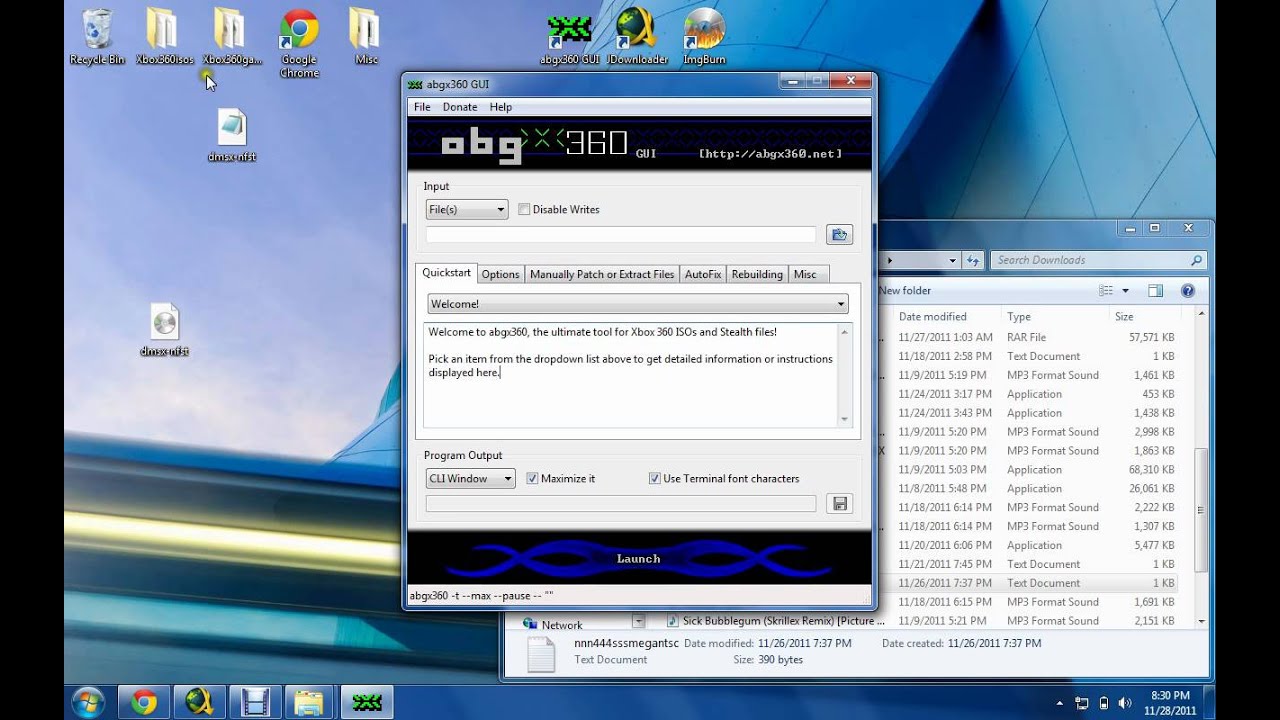1280x720 pixels.
Task: Open the Explorer view options arrow
Action: click(1125, 291)
